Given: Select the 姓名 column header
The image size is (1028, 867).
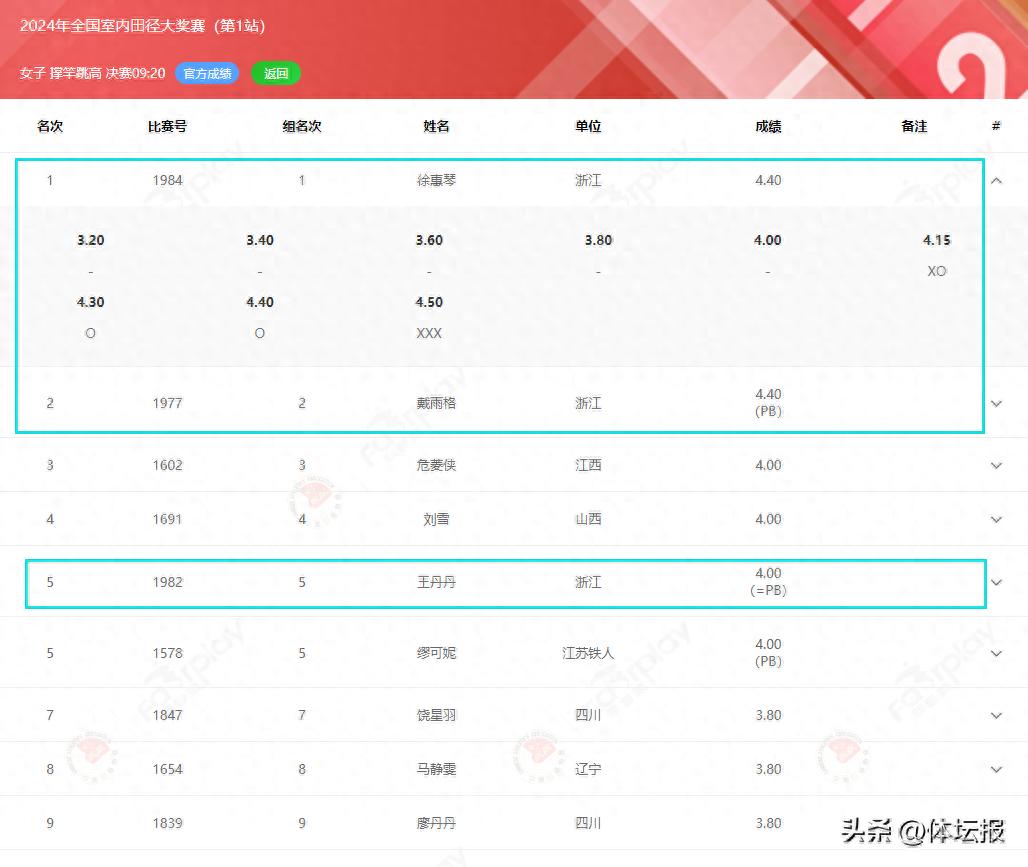Looking at the screenshot, I should pos(436,127).
